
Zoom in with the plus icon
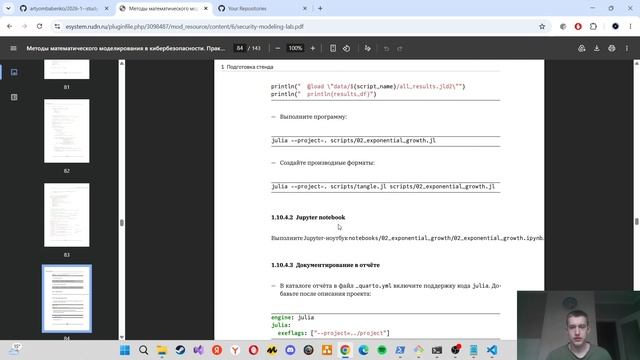(x=313, y=48)
